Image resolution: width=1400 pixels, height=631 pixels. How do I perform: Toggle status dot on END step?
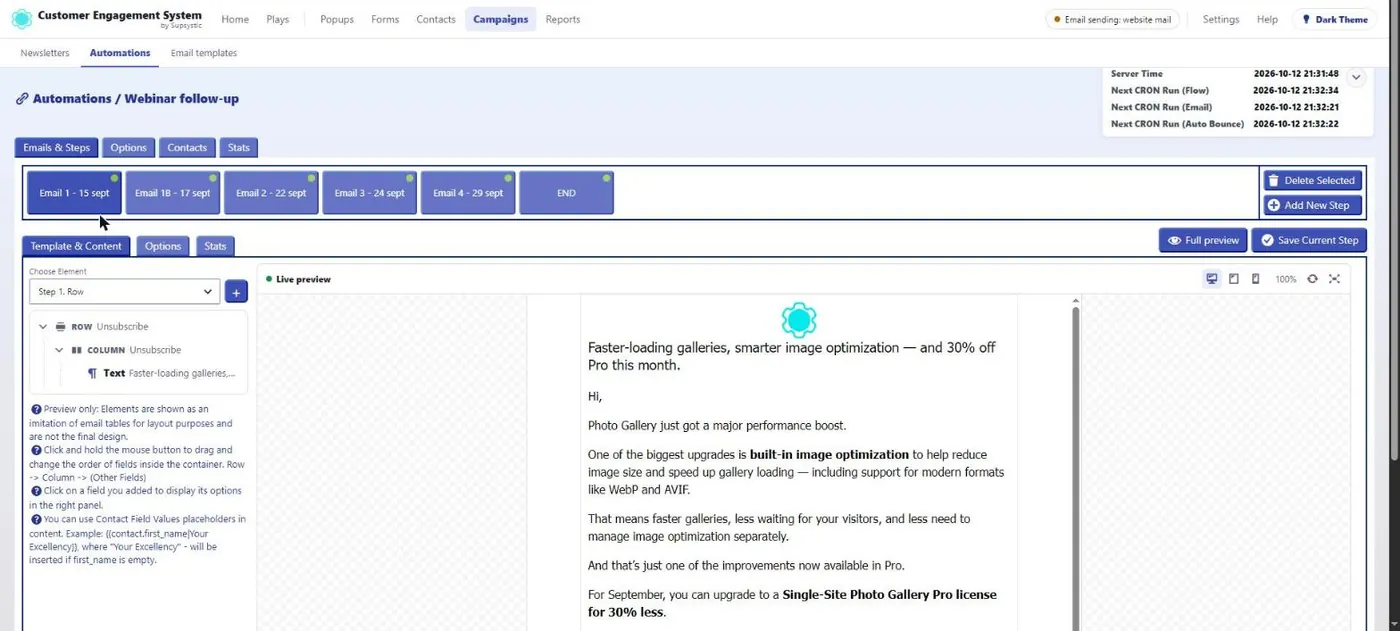coord(607,178)
